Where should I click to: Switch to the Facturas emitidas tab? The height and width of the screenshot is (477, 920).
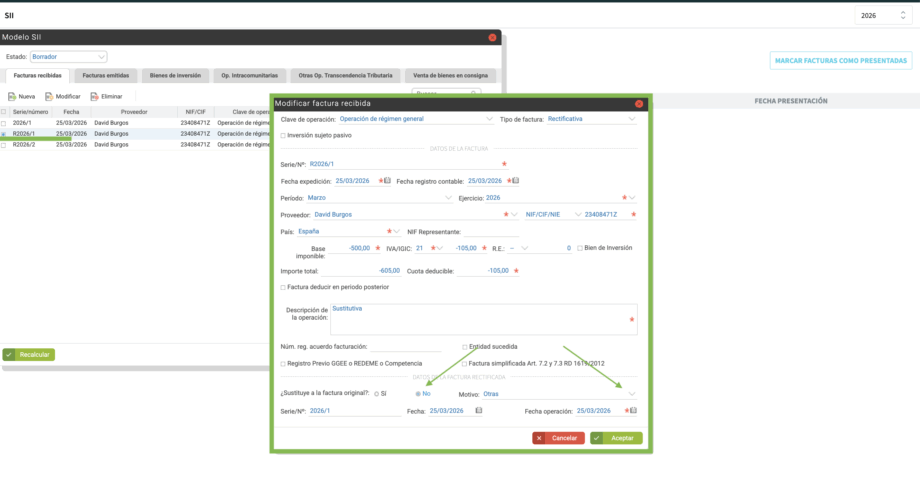pyautogui.click(x=105, y=75)
